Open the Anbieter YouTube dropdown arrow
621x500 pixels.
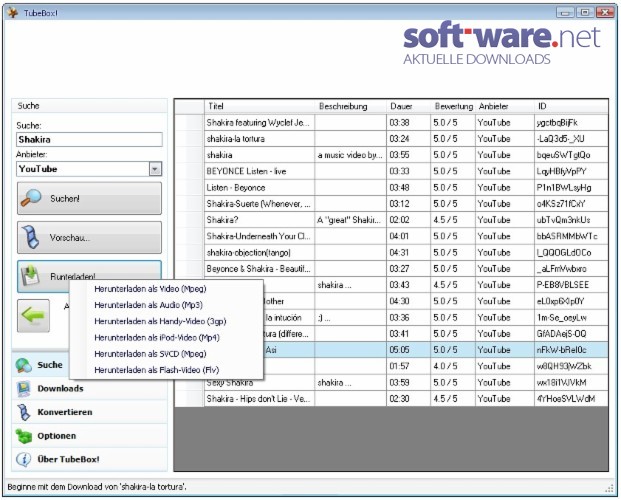coord(155,169)
